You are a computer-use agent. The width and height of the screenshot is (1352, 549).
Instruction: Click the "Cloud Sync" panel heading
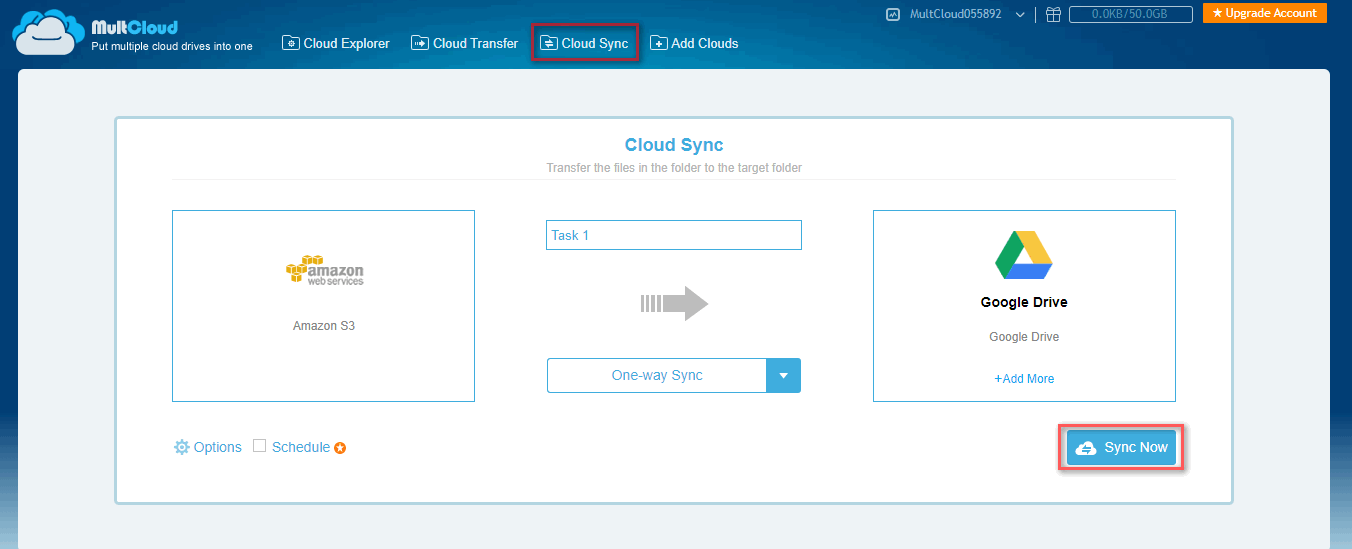tap(674, 145)
